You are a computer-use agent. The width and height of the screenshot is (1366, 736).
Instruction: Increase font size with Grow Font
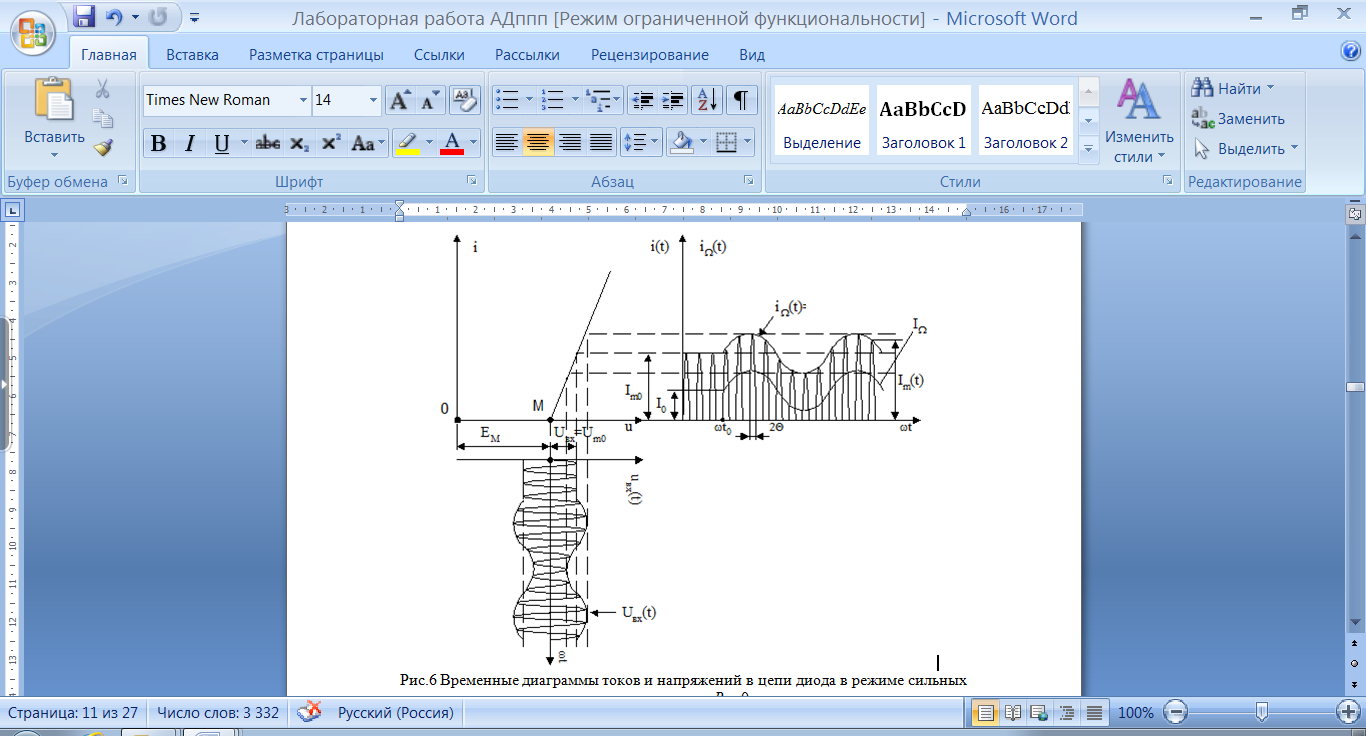(401, 100)
